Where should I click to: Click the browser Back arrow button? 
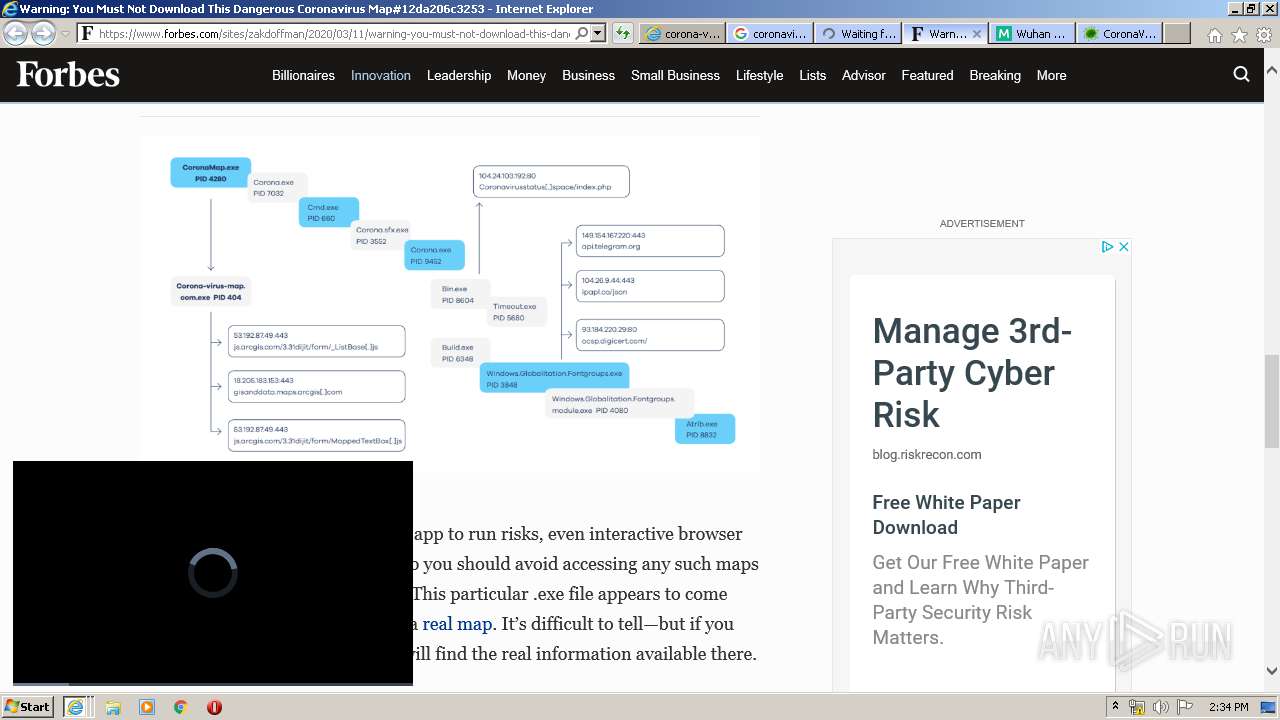pos(15,33)
